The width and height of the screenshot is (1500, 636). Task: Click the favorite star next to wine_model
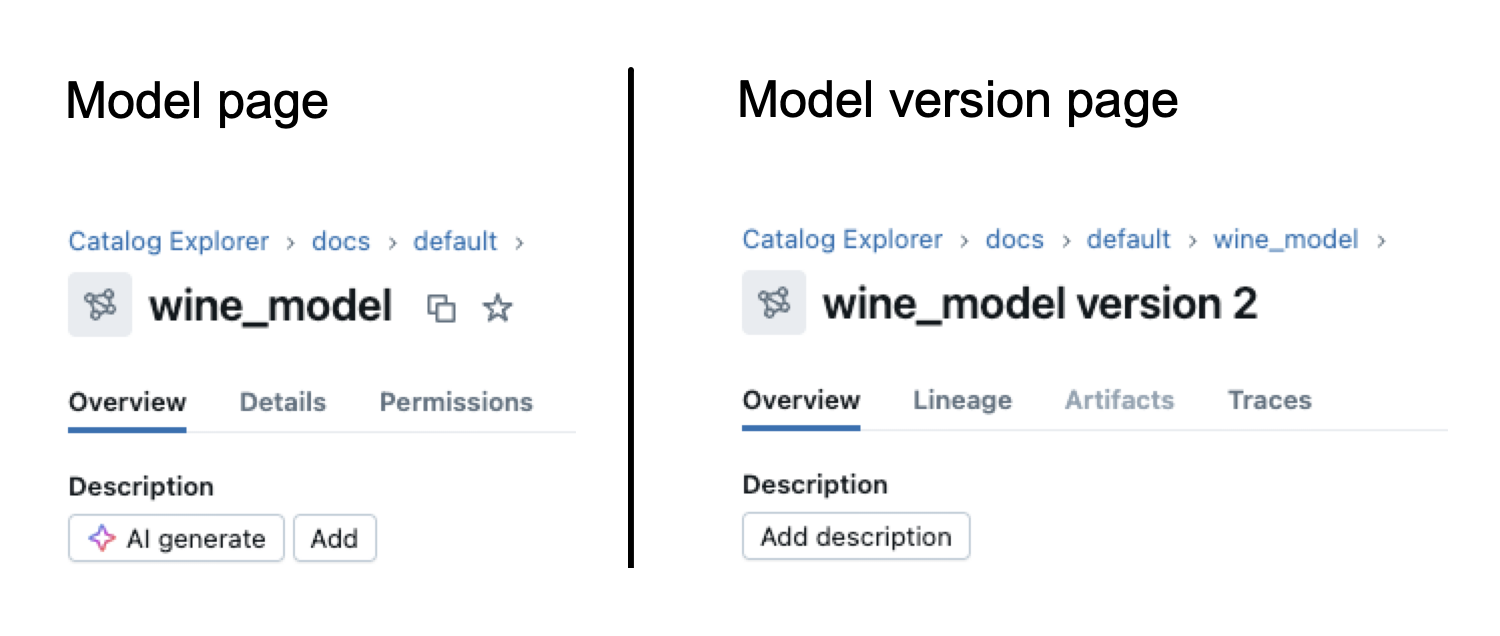pos(496,309)
